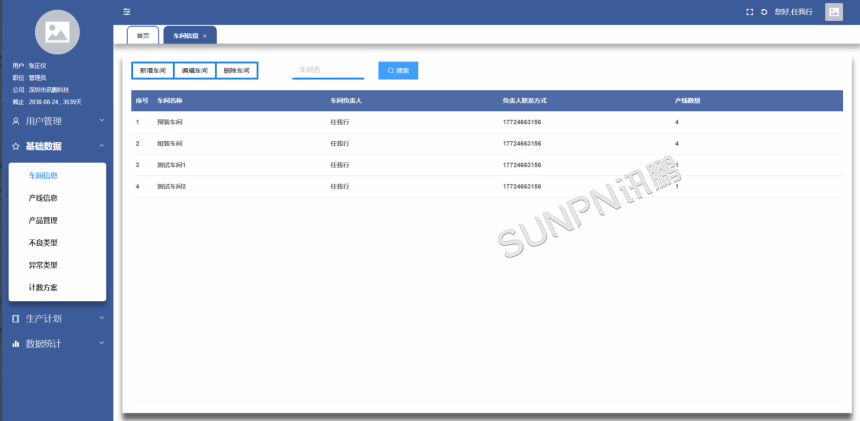
Task: Click 任我行 in the 预装车间 row
Action: (x=340, y=122)
